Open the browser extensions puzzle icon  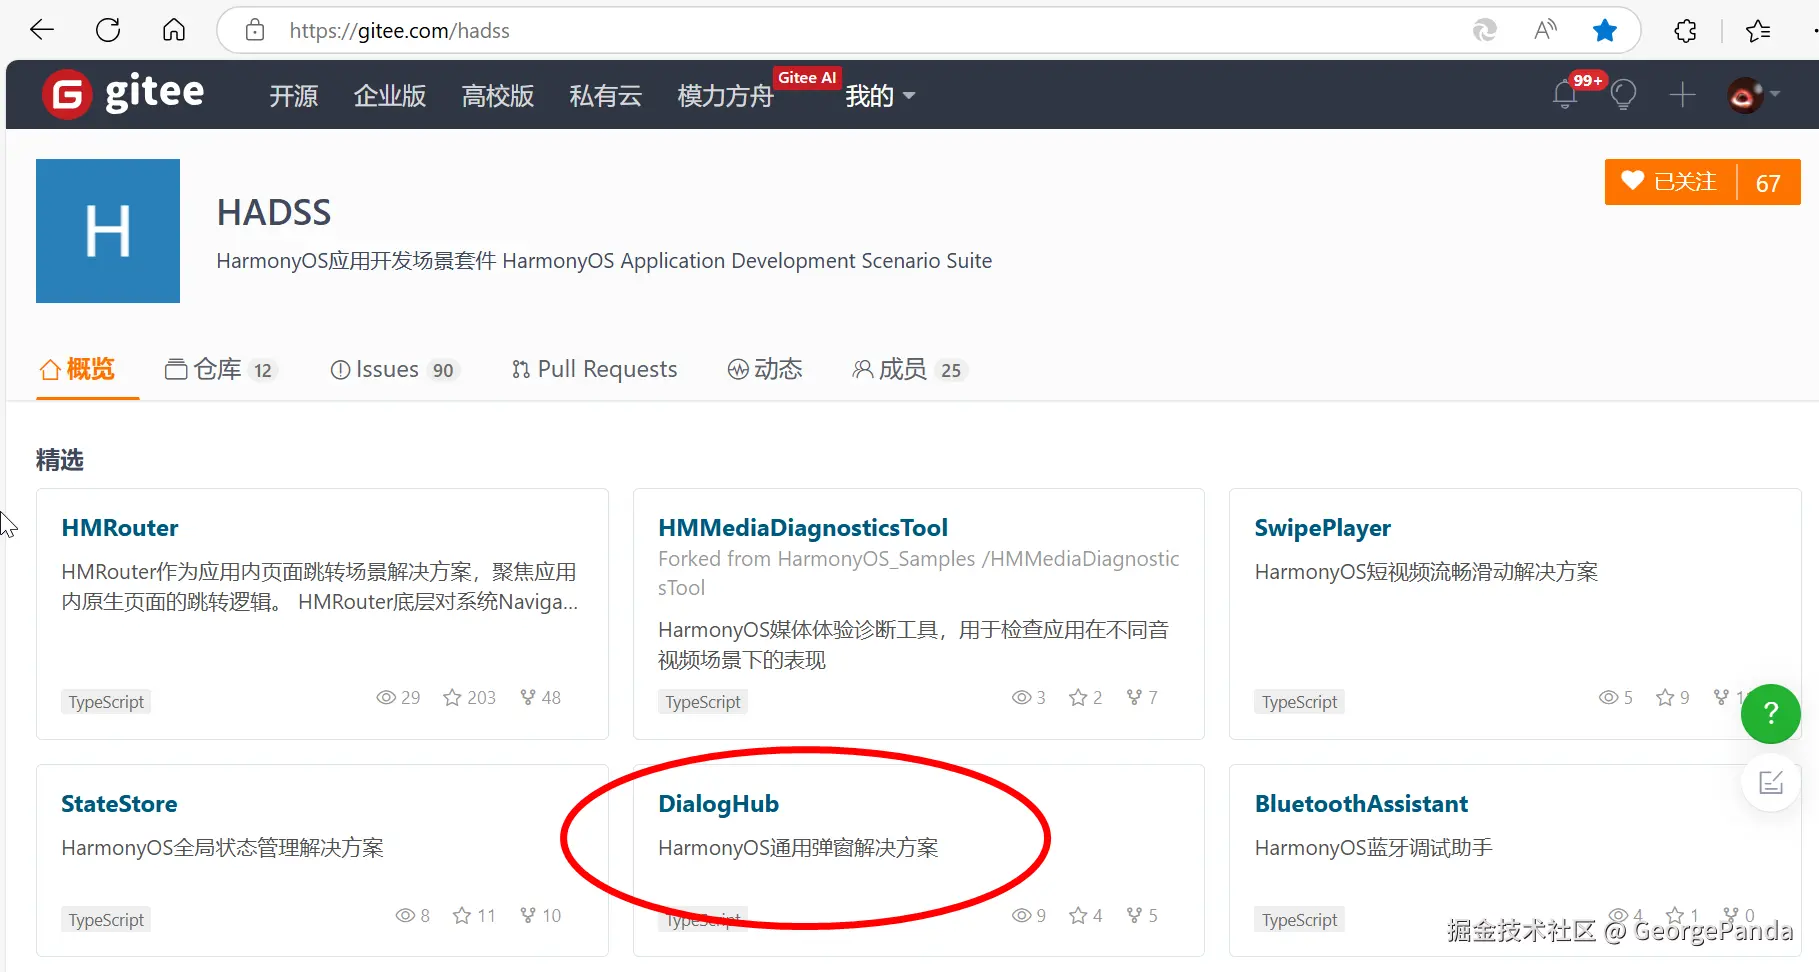[x=1685, y=31]
